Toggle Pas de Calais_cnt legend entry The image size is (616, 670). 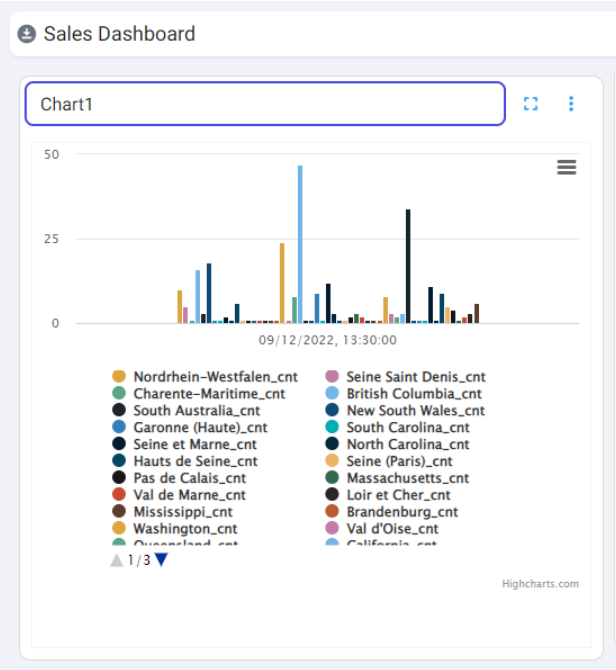coord(179,478)
